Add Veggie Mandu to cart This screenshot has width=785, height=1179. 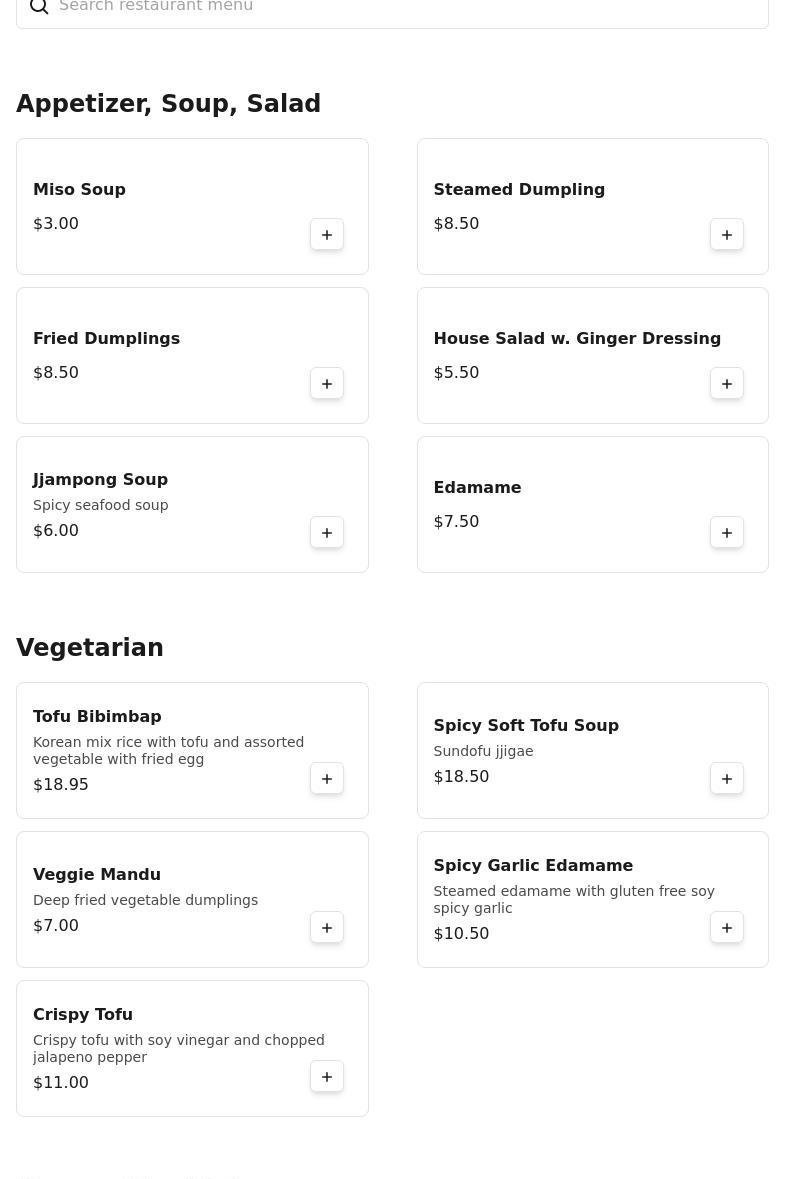(x=327, y=928)
